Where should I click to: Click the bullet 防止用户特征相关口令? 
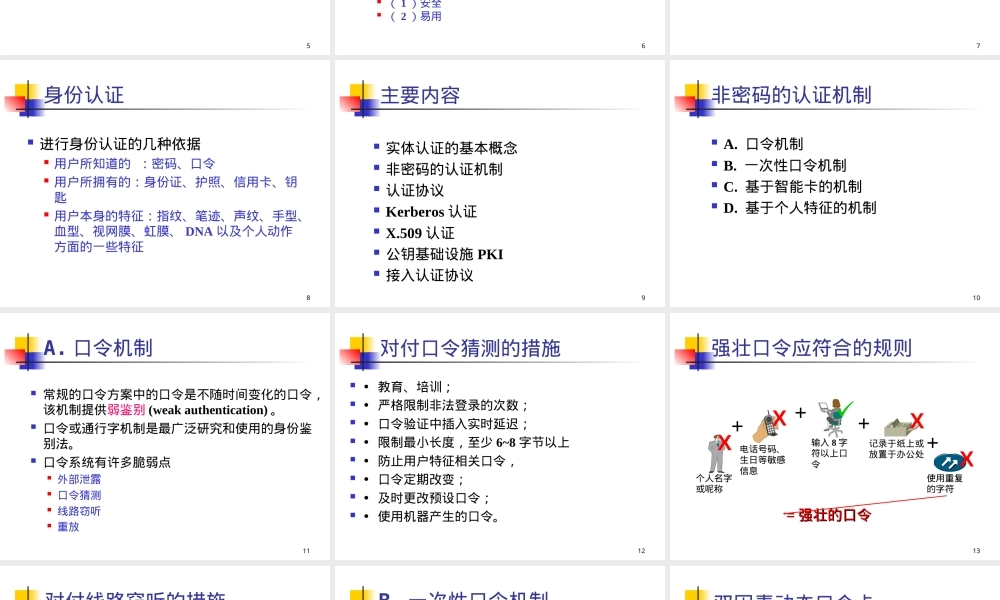click(x=447, y=461)
